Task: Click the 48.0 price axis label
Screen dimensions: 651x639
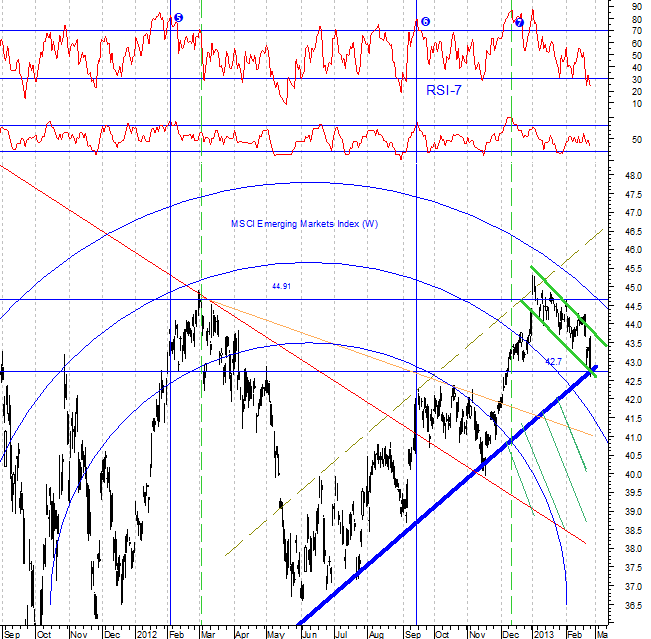Action: coord(633,176)
